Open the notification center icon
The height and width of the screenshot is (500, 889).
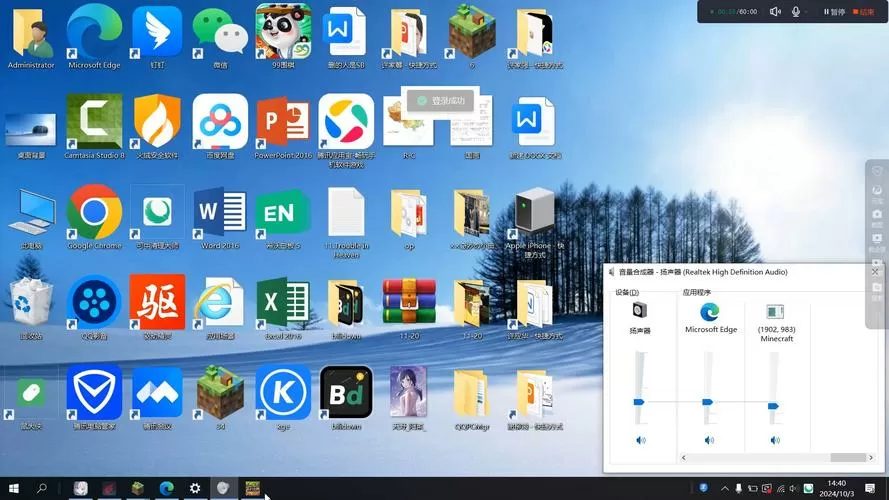pyautogui.click(x=870, y=488)
